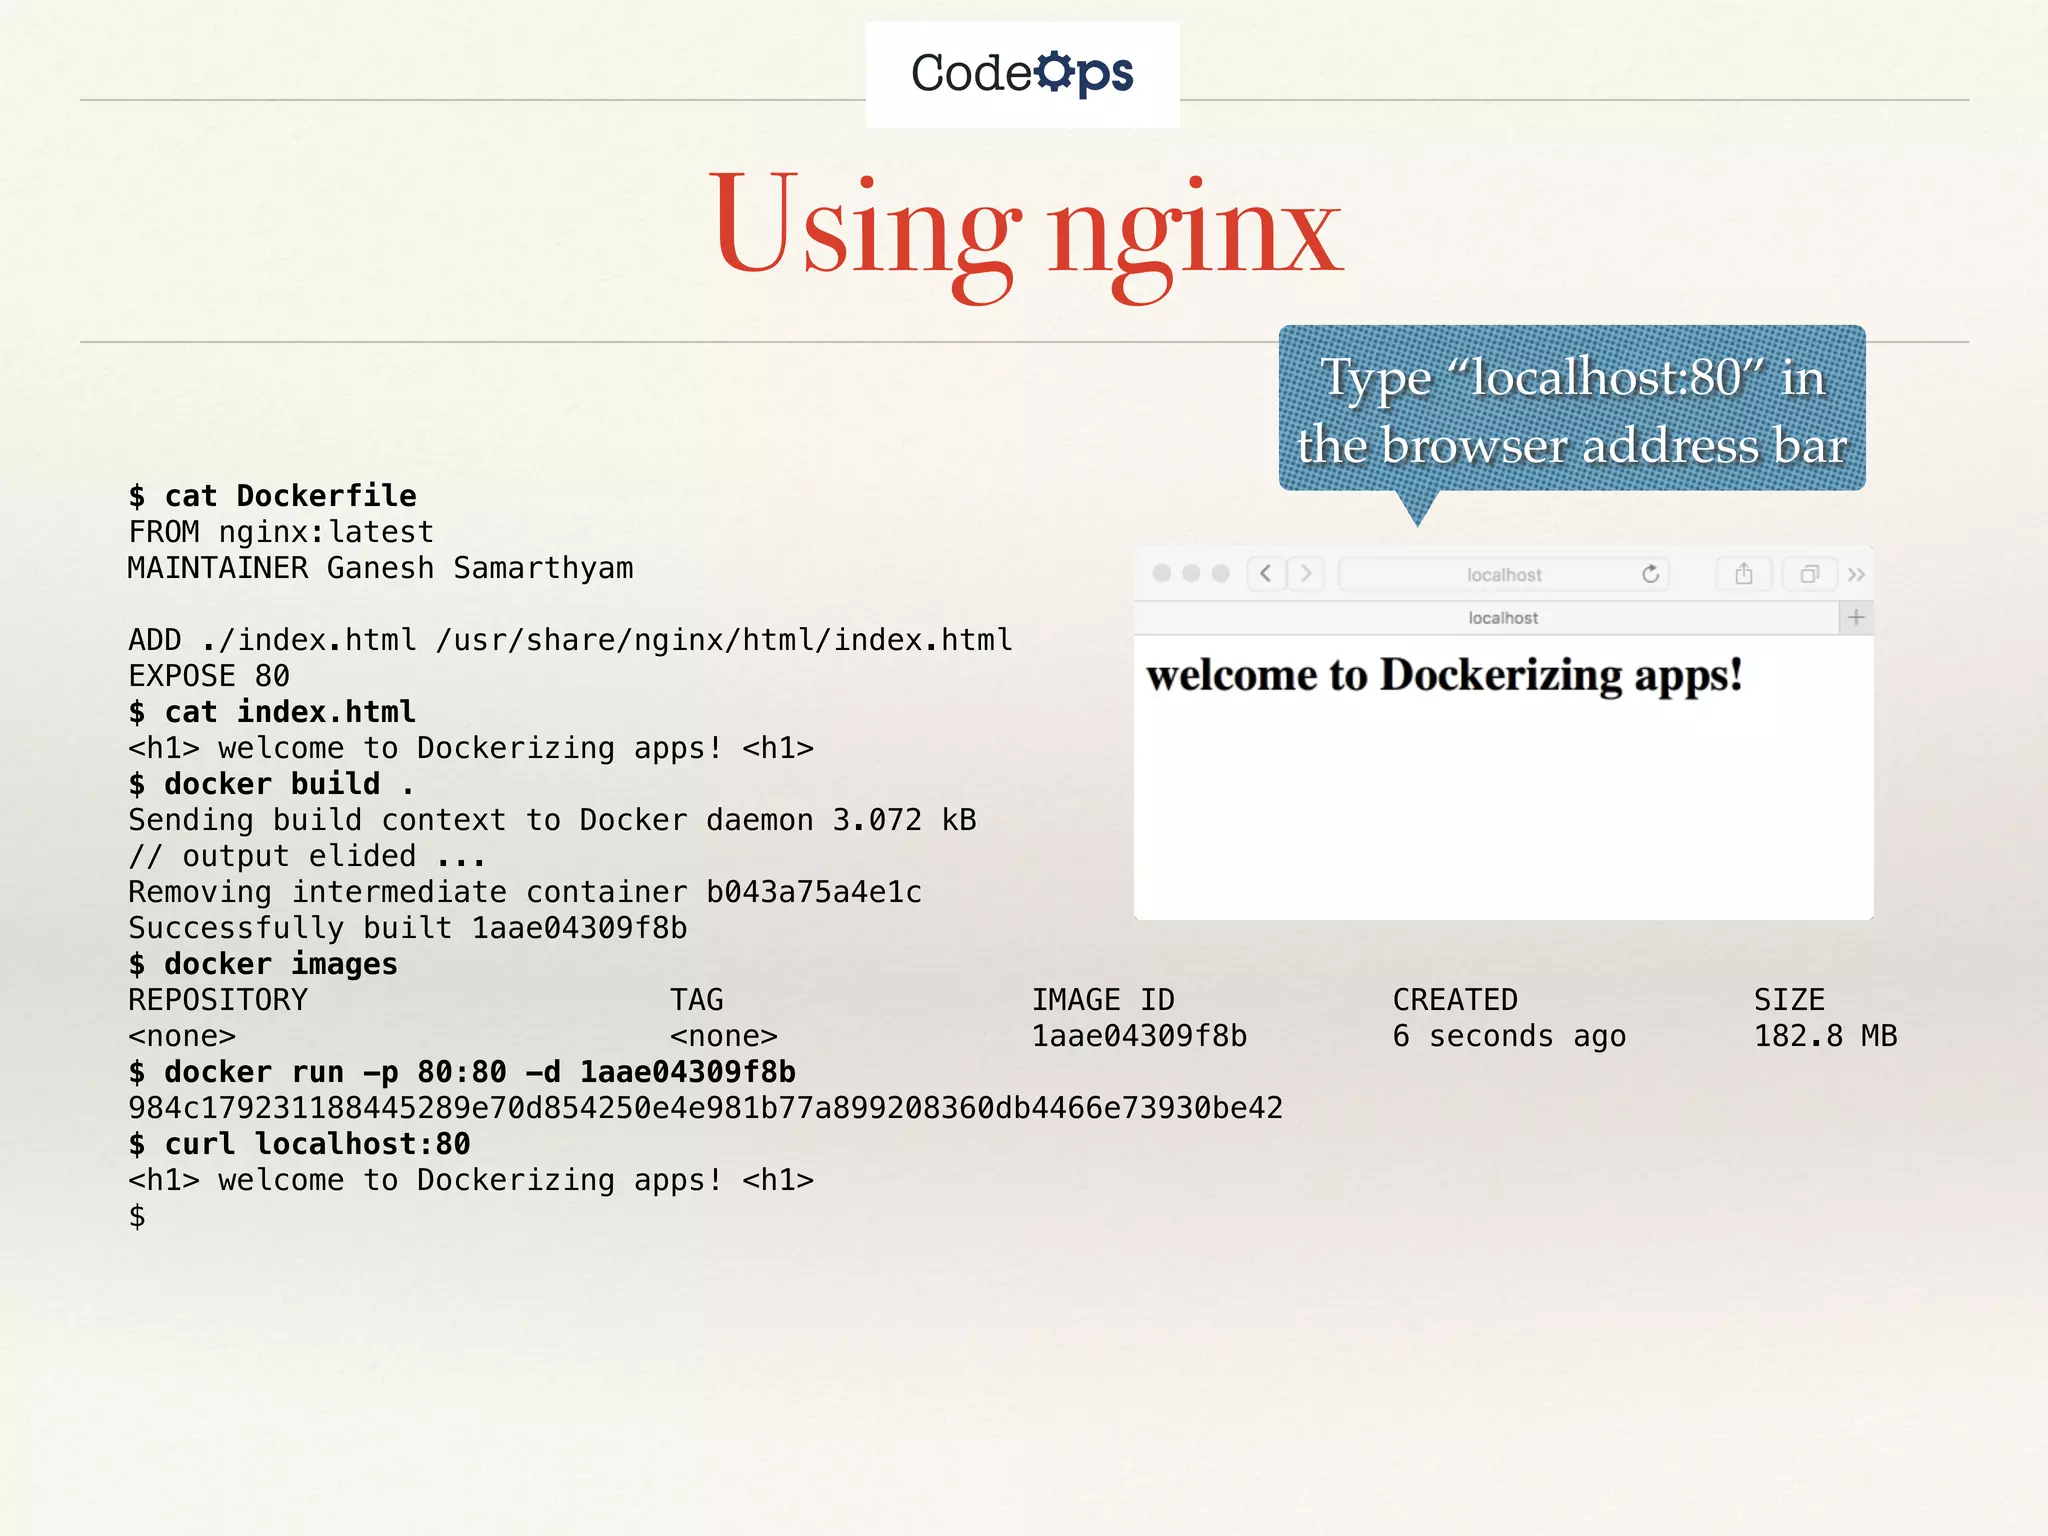Click the share icon in browser toolbar
Image resolution: width=2048 pixels, height=1536 pixels.
tap(1744, 574)
